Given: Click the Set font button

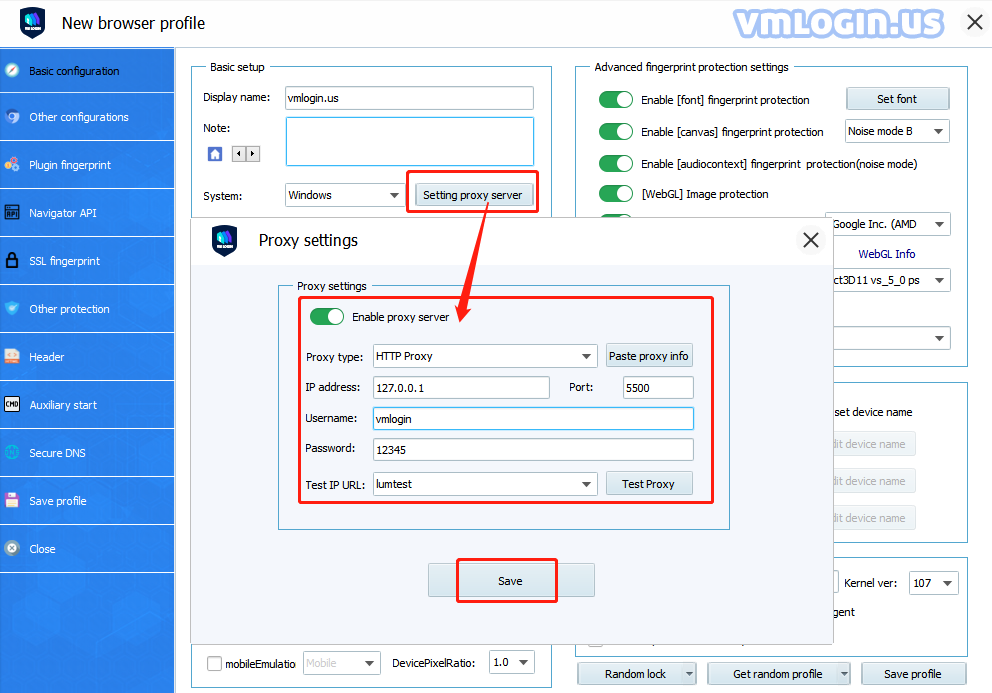Looking at the screenshot, I should (897, 99).
